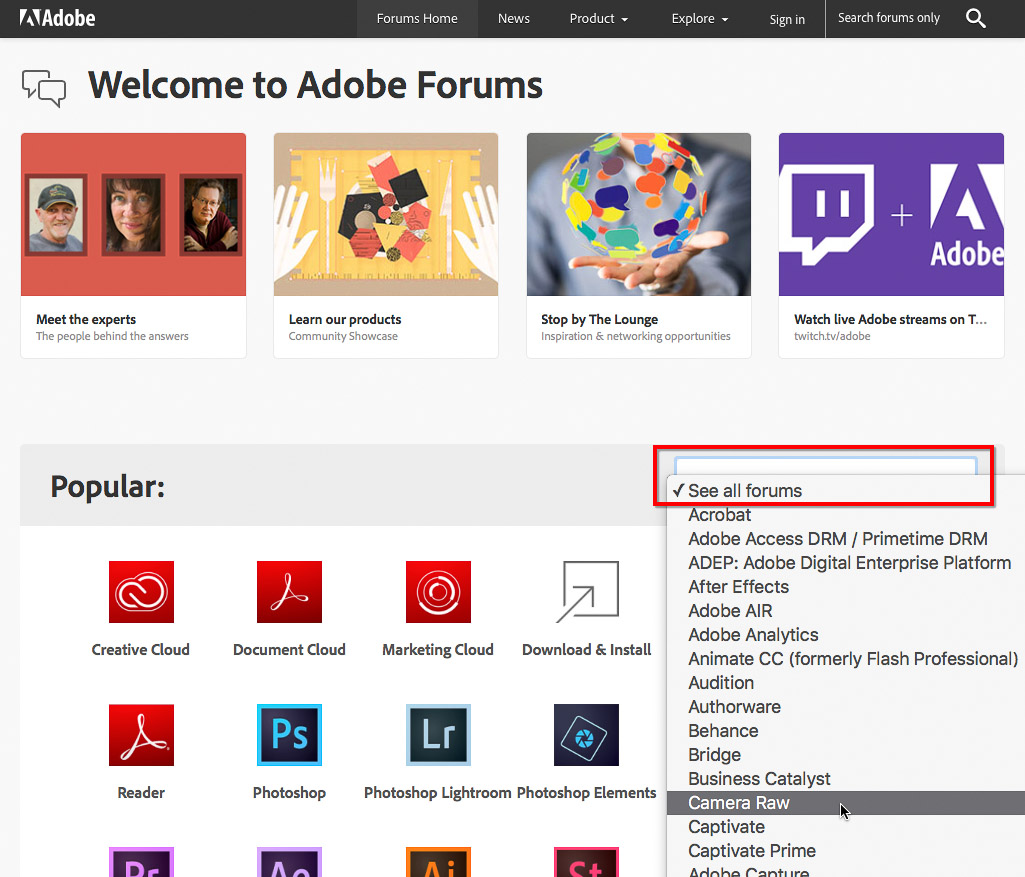Open the Download & Install icon

[587, 592]
